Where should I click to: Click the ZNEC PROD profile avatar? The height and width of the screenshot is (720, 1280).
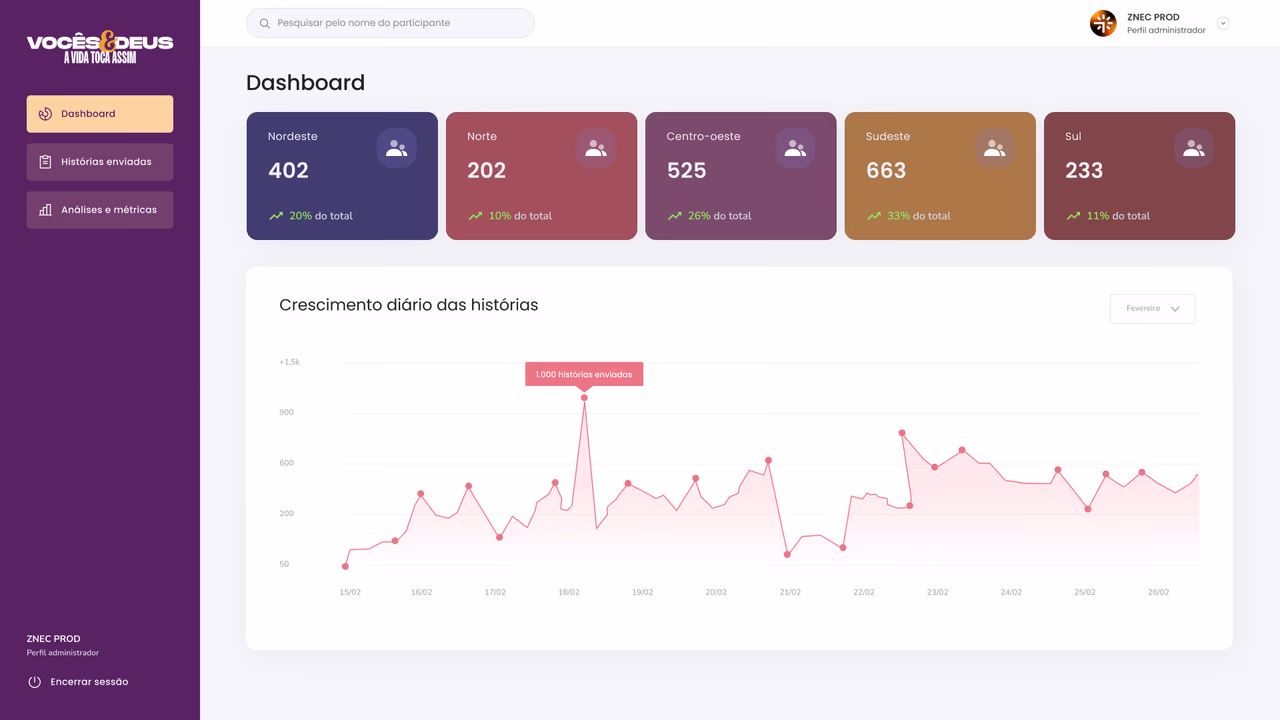click(1103, 23)
